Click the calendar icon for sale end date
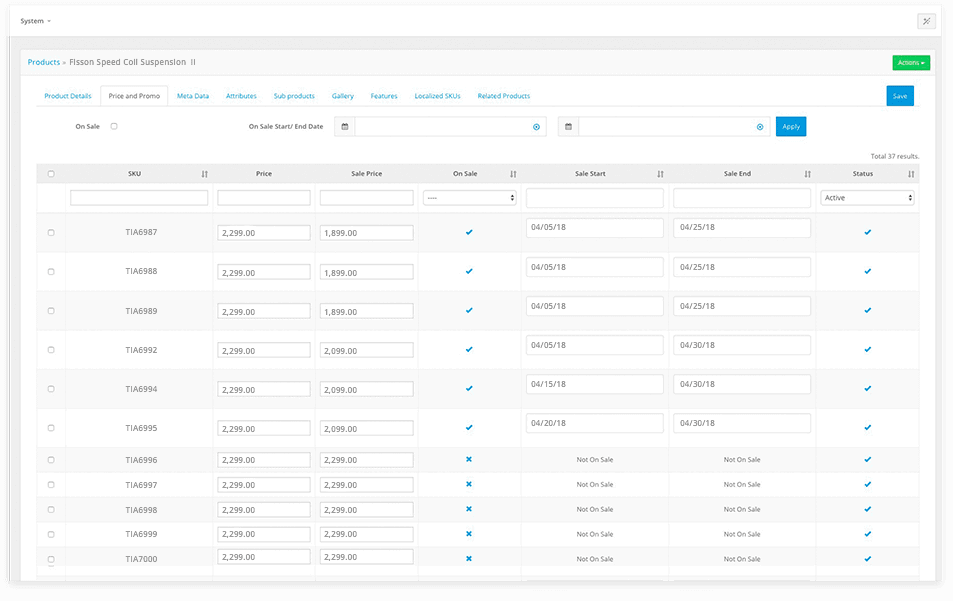The height and width of the screenshot is (601, 953). tap(568, 127)
